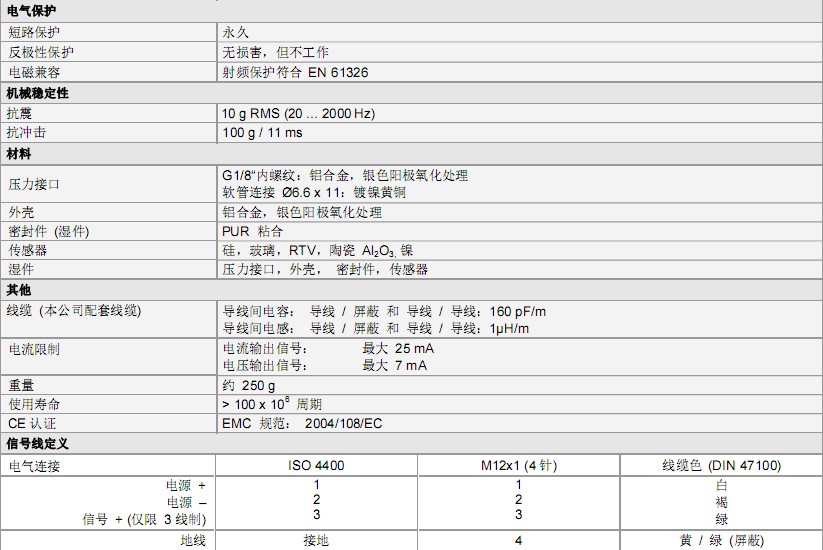Click the EMC 规范 2004/108/EC text
The height and width of the screenshot is (550, 823).
[x=301, y=423]
